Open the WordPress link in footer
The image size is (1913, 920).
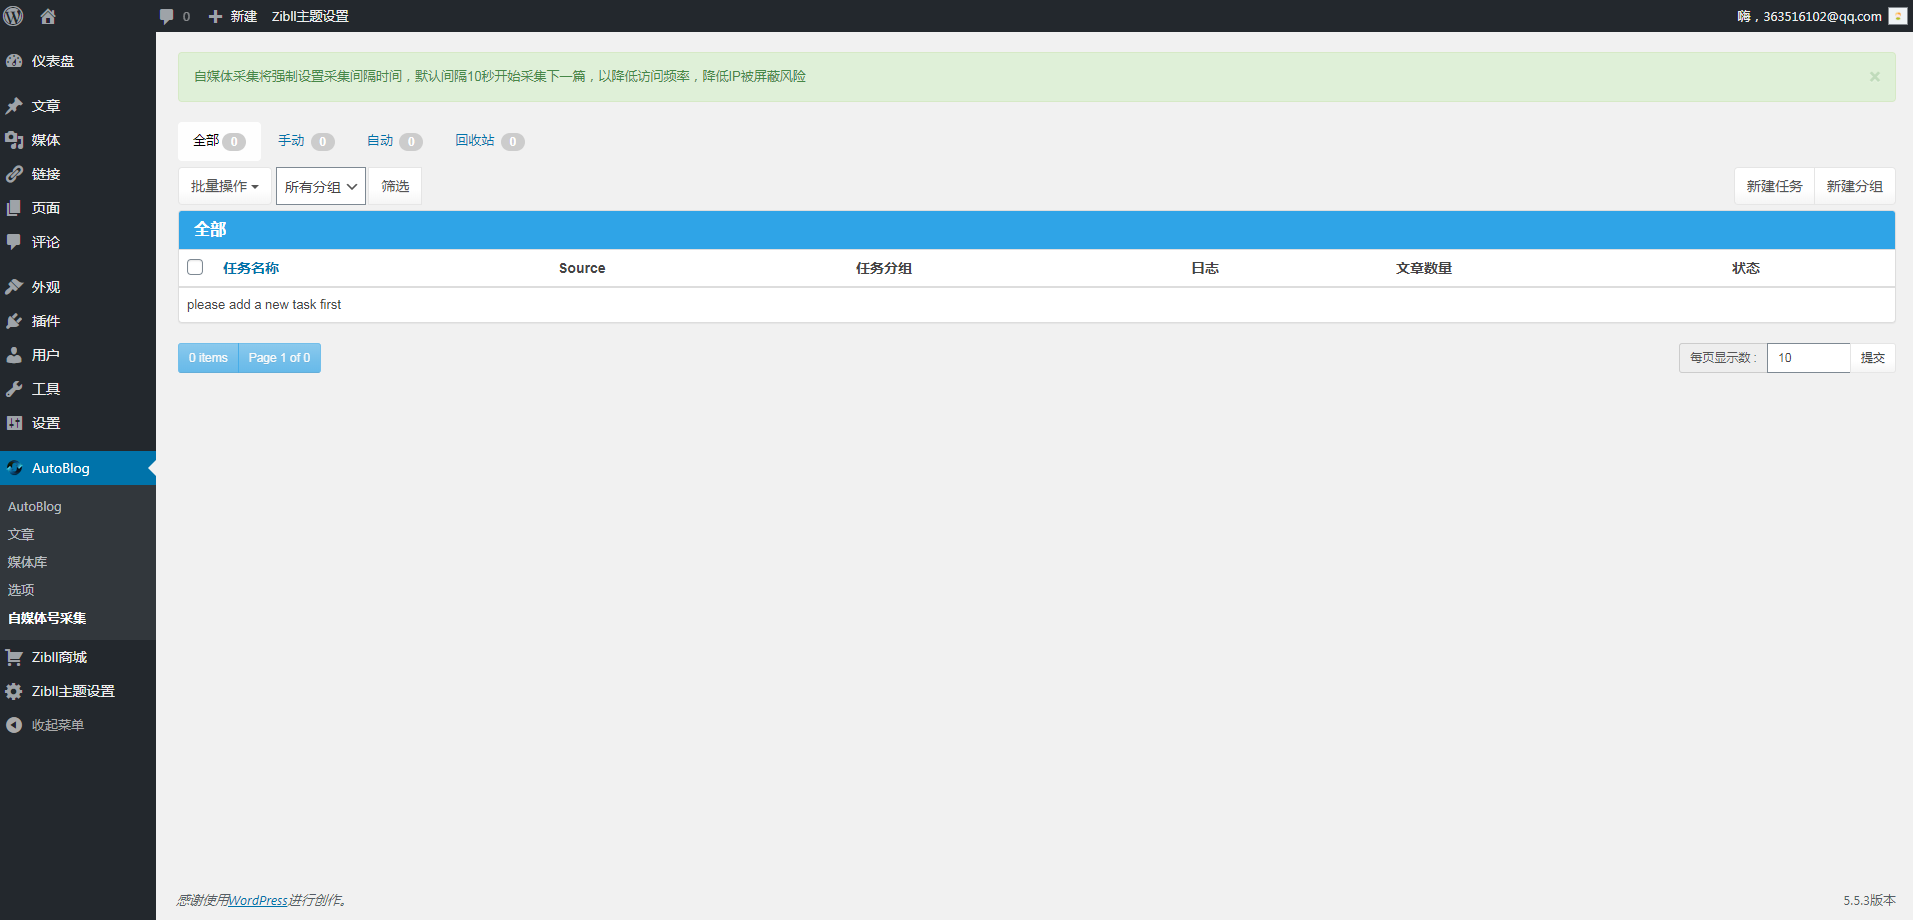click(258, 900)
